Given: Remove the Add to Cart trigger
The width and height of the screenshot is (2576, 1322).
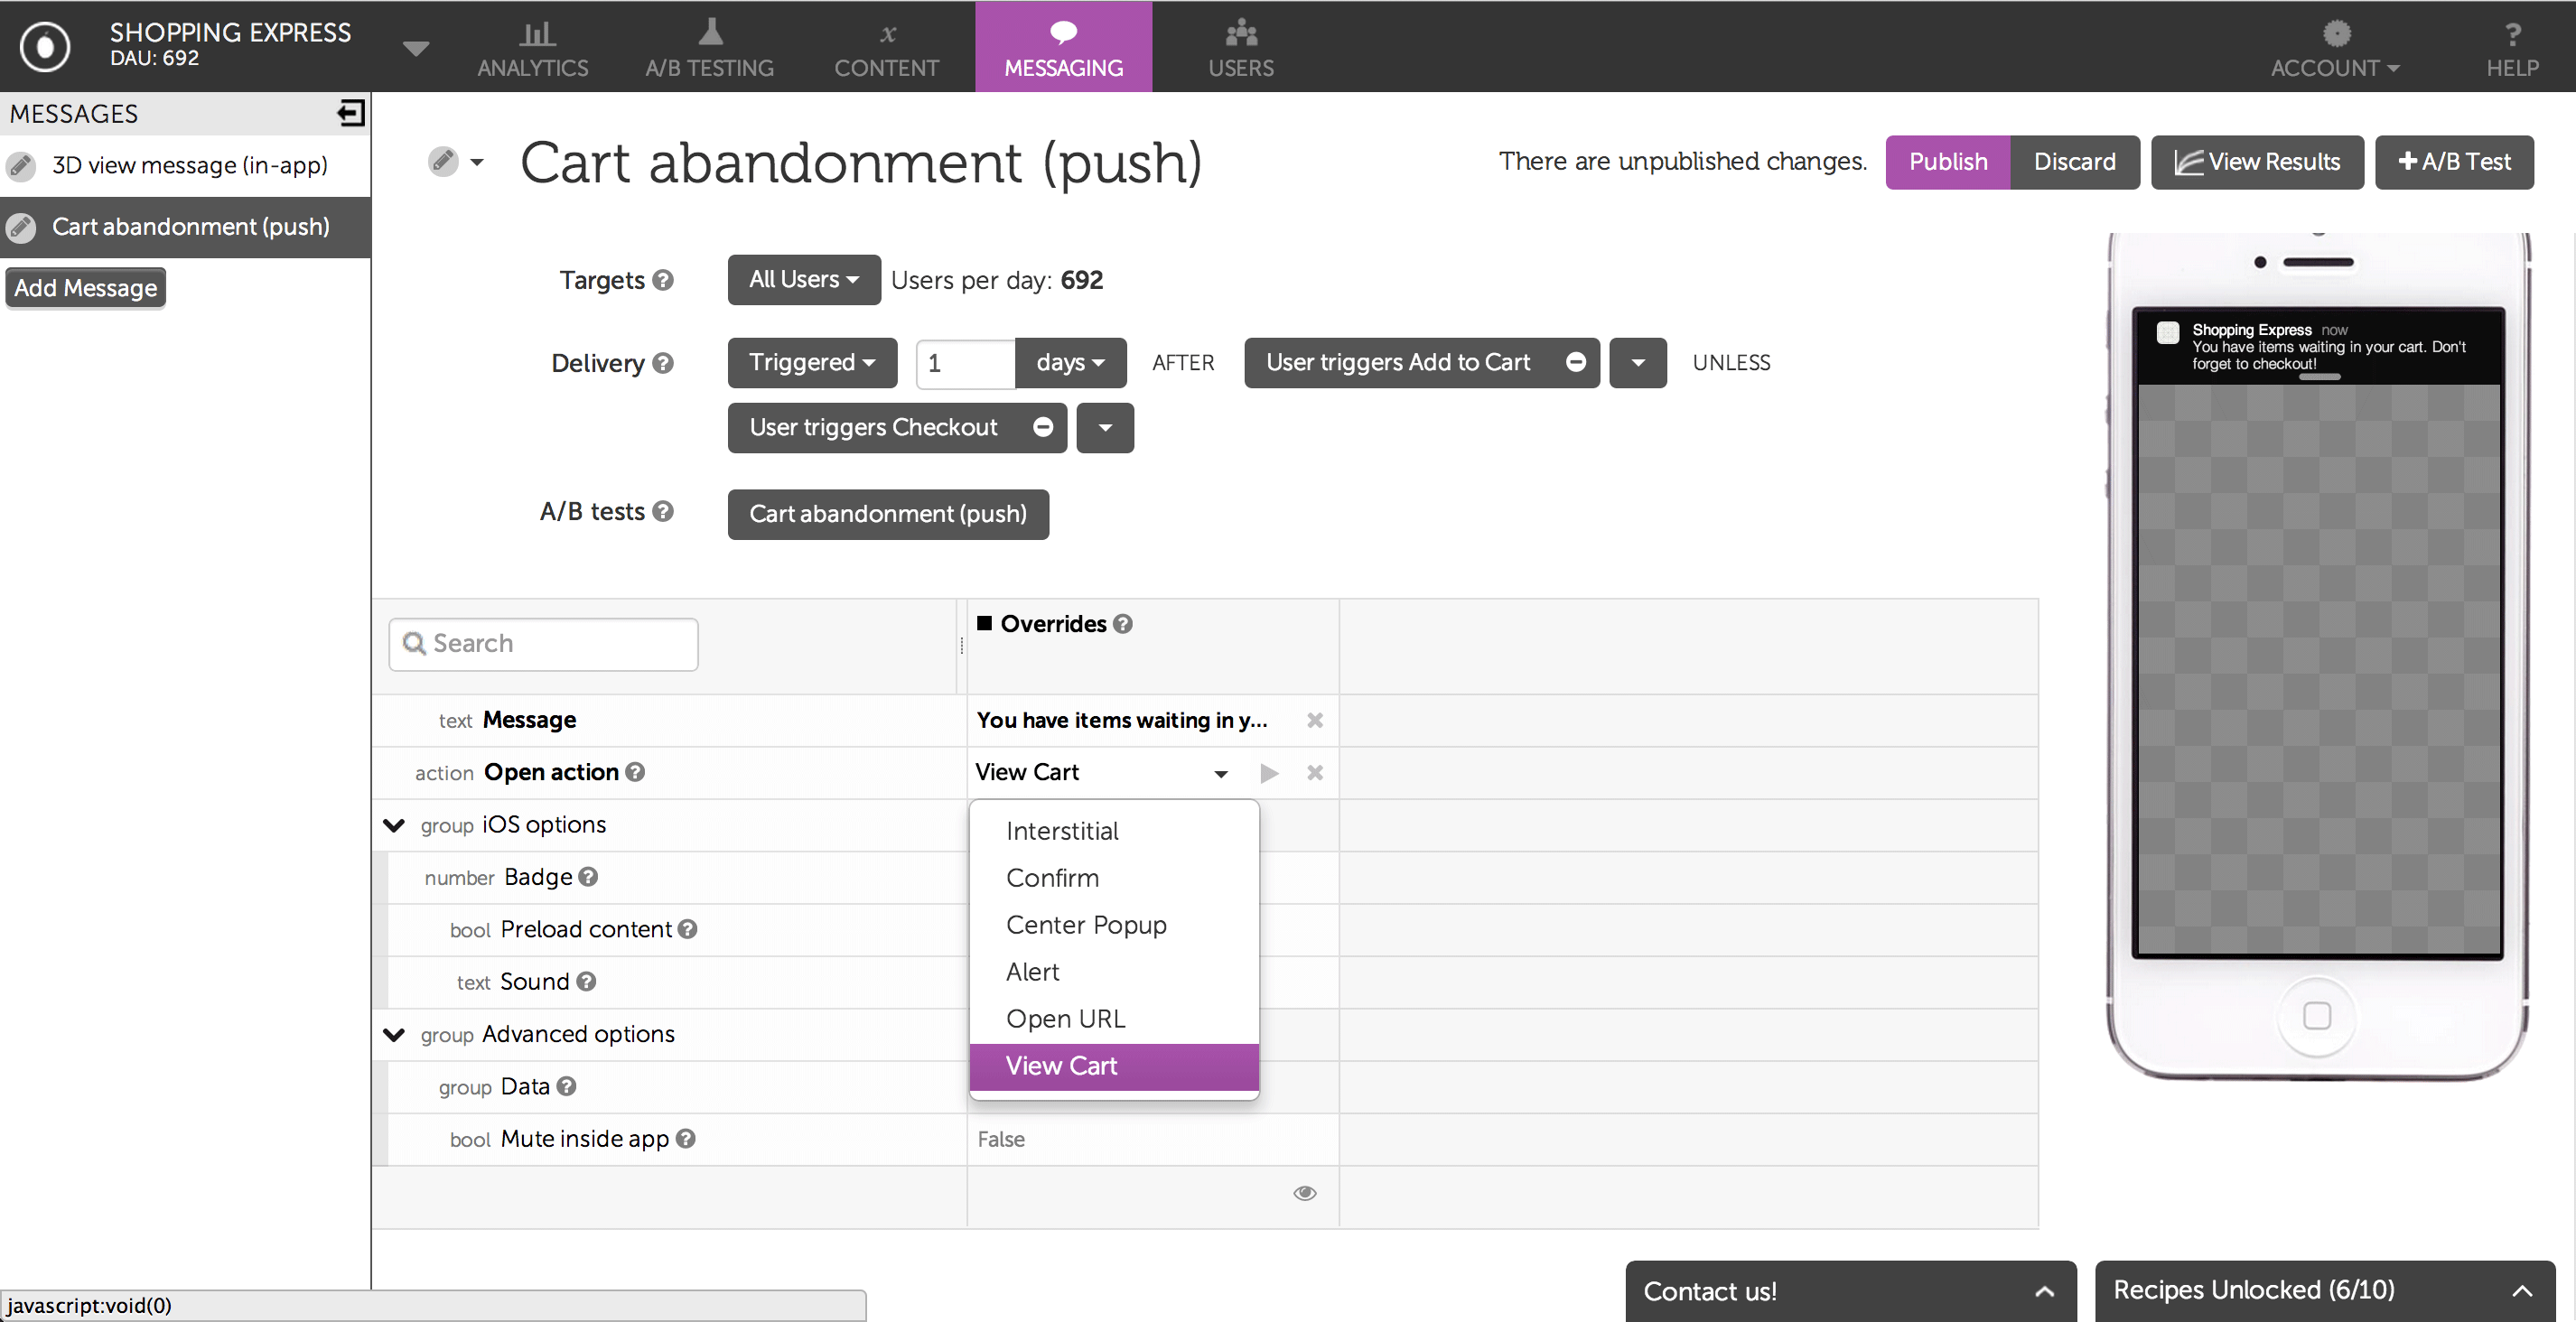Looking at the screenshot, I should pyautogui.click(x=1575, y=362).
